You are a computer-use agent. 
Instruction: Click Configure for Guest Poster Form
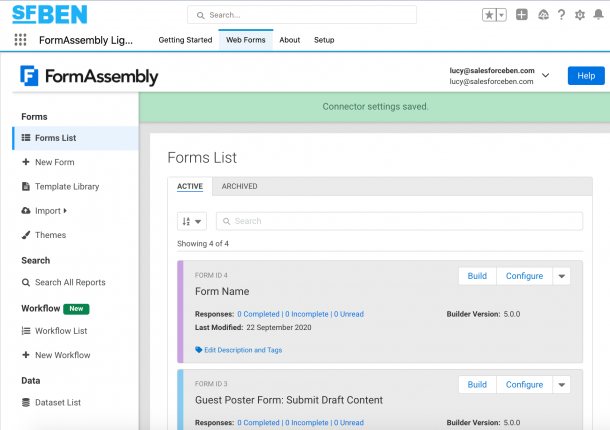pos(524,384)
